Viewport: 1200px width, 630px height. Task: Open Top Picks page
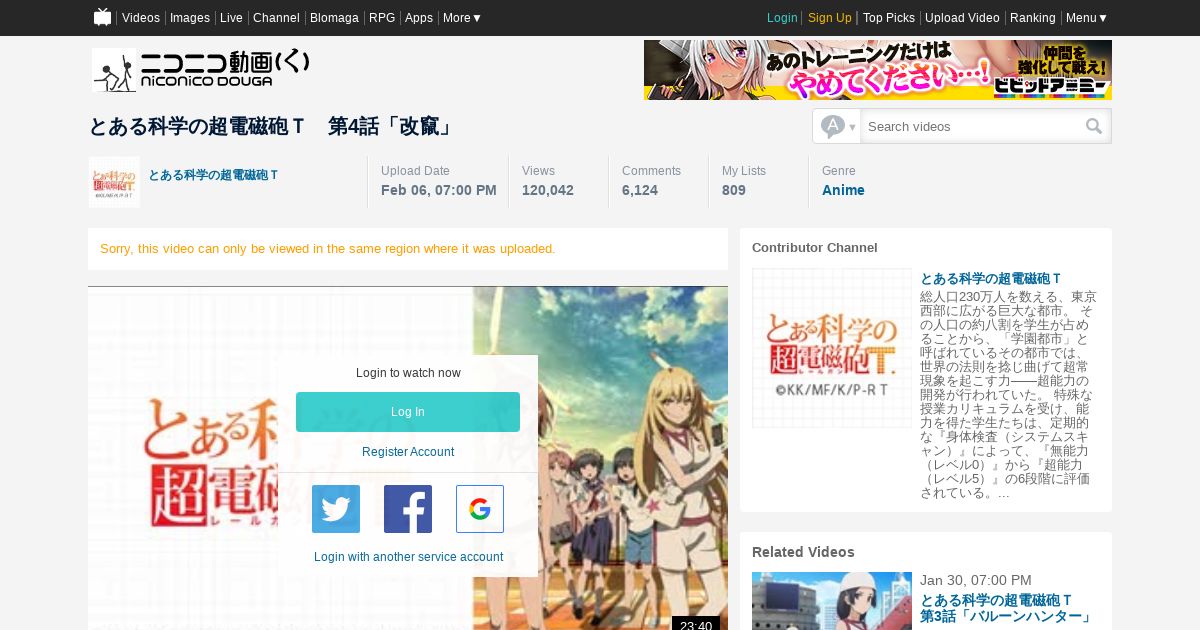[889, 18]
